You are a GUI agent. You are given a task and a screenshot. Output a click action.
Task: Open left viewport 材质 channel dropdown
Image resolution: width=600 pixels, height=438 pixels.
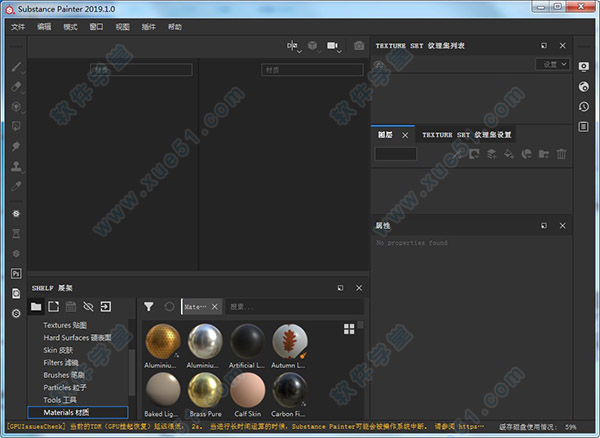coord(141,70)
